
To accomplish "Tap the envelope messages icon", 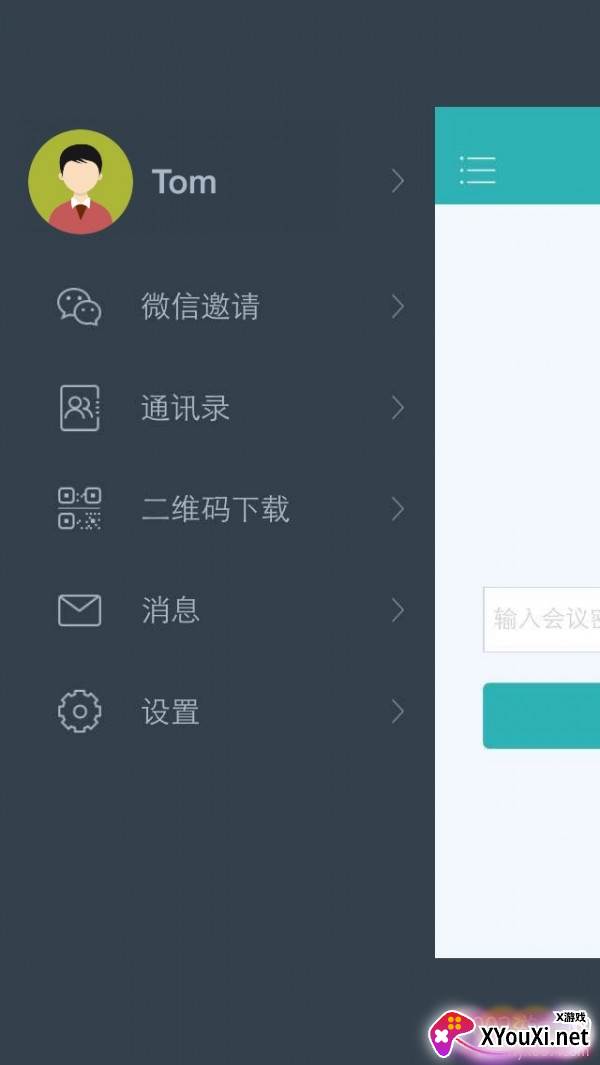I will (x=80, y=610).
